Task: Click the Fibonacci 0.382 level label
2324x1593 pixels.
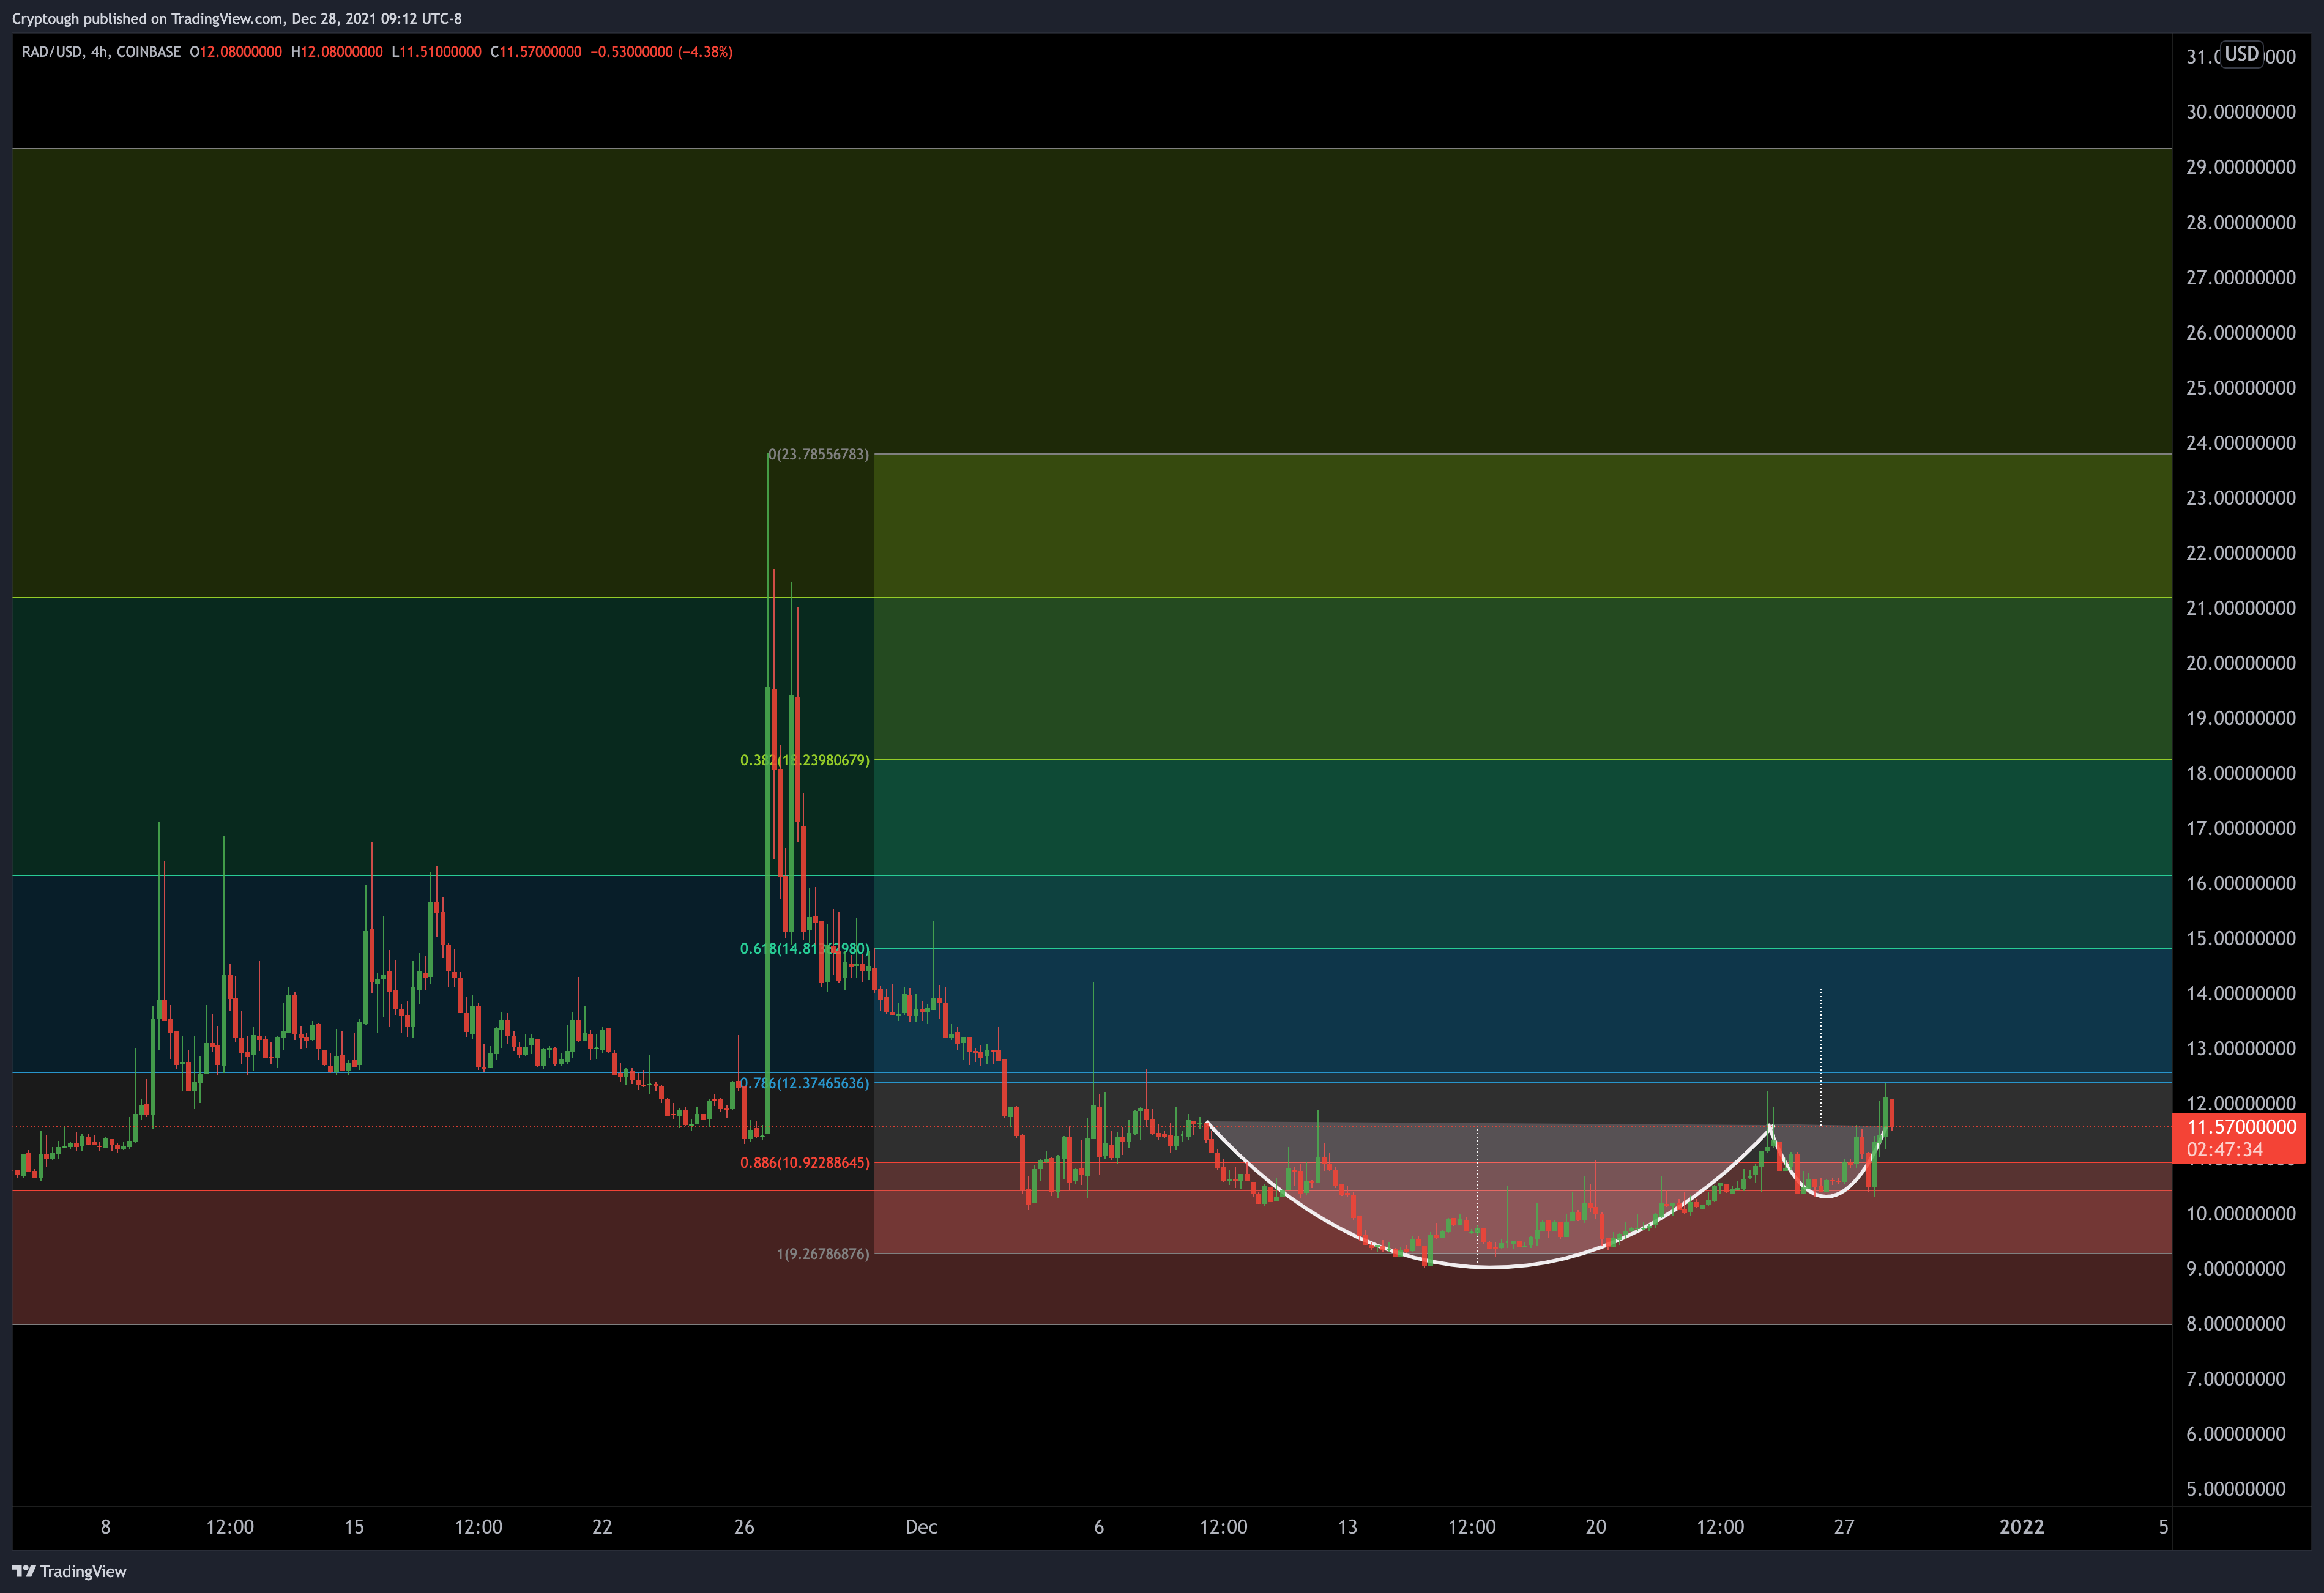Action: [x=805, y=760]
